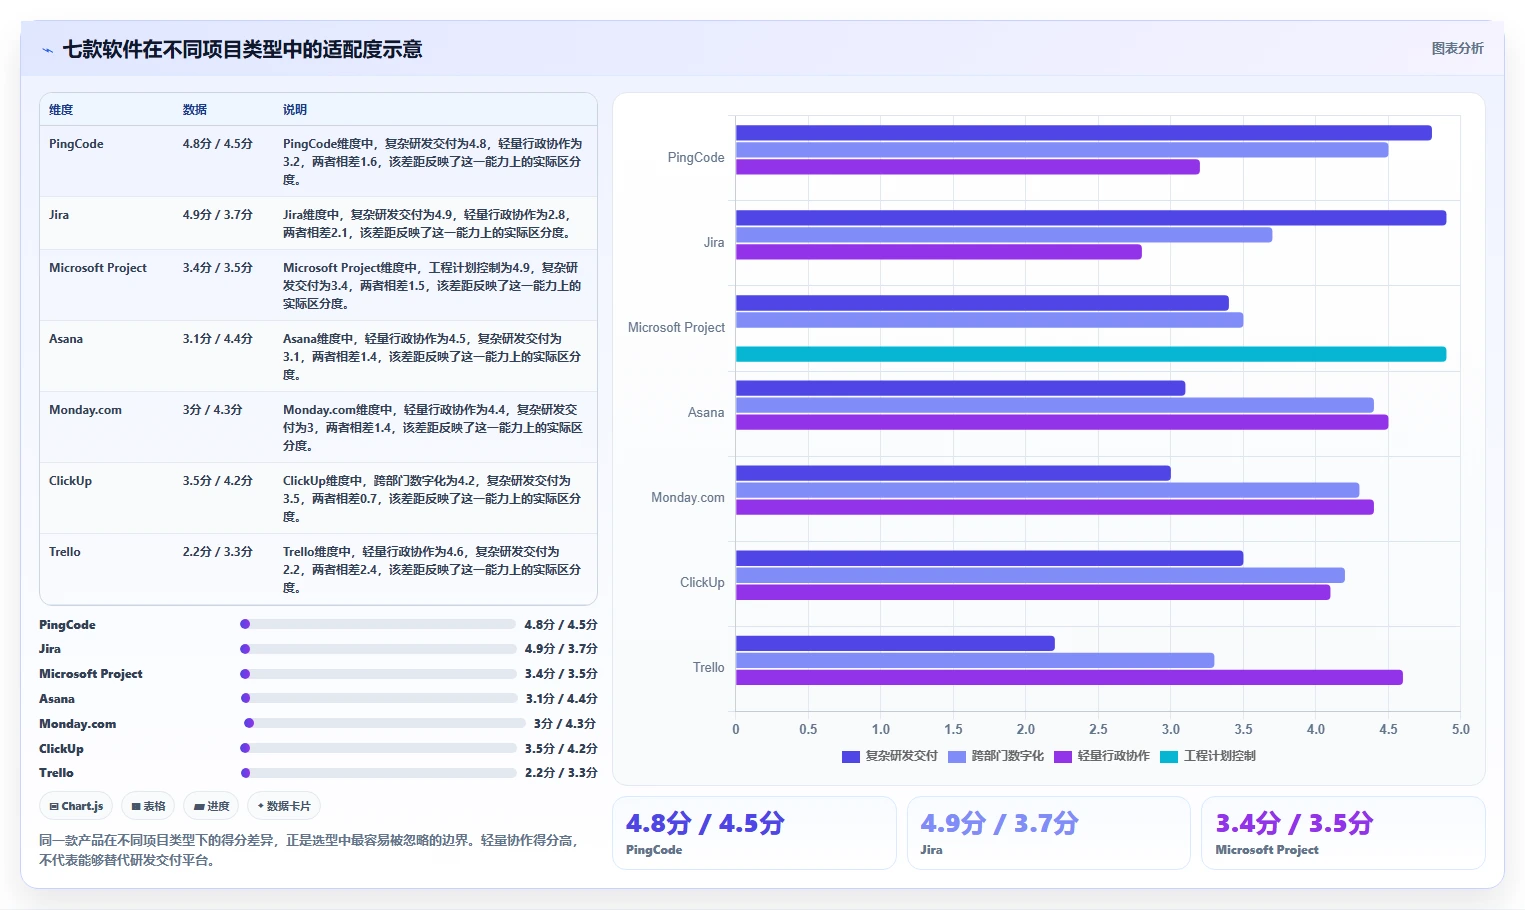Select the 表格 tag chip

(x=148, y=806)
